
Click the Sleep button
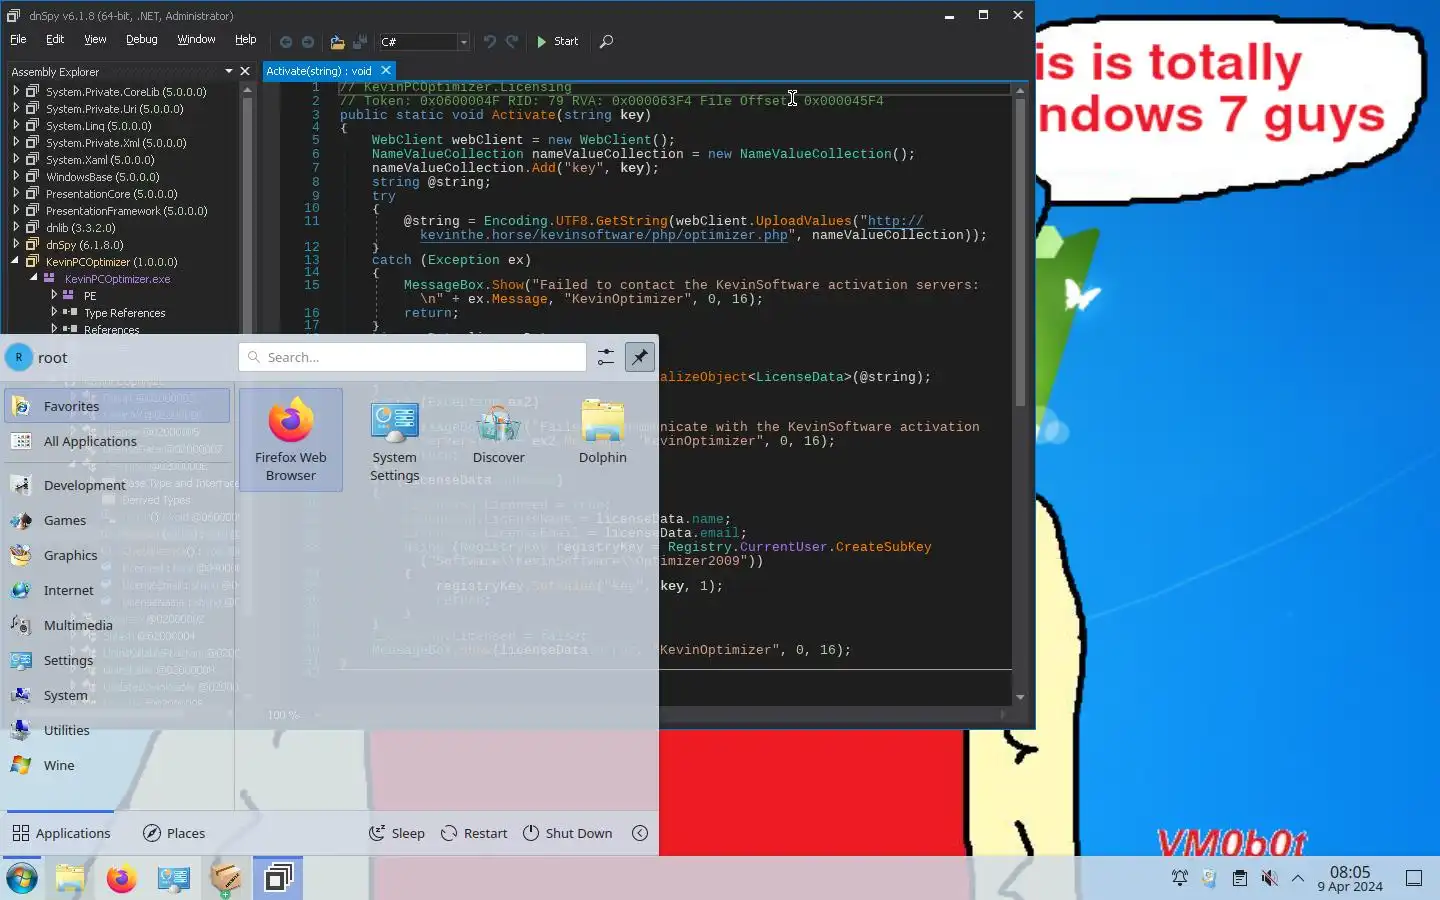tap(397, 833)
